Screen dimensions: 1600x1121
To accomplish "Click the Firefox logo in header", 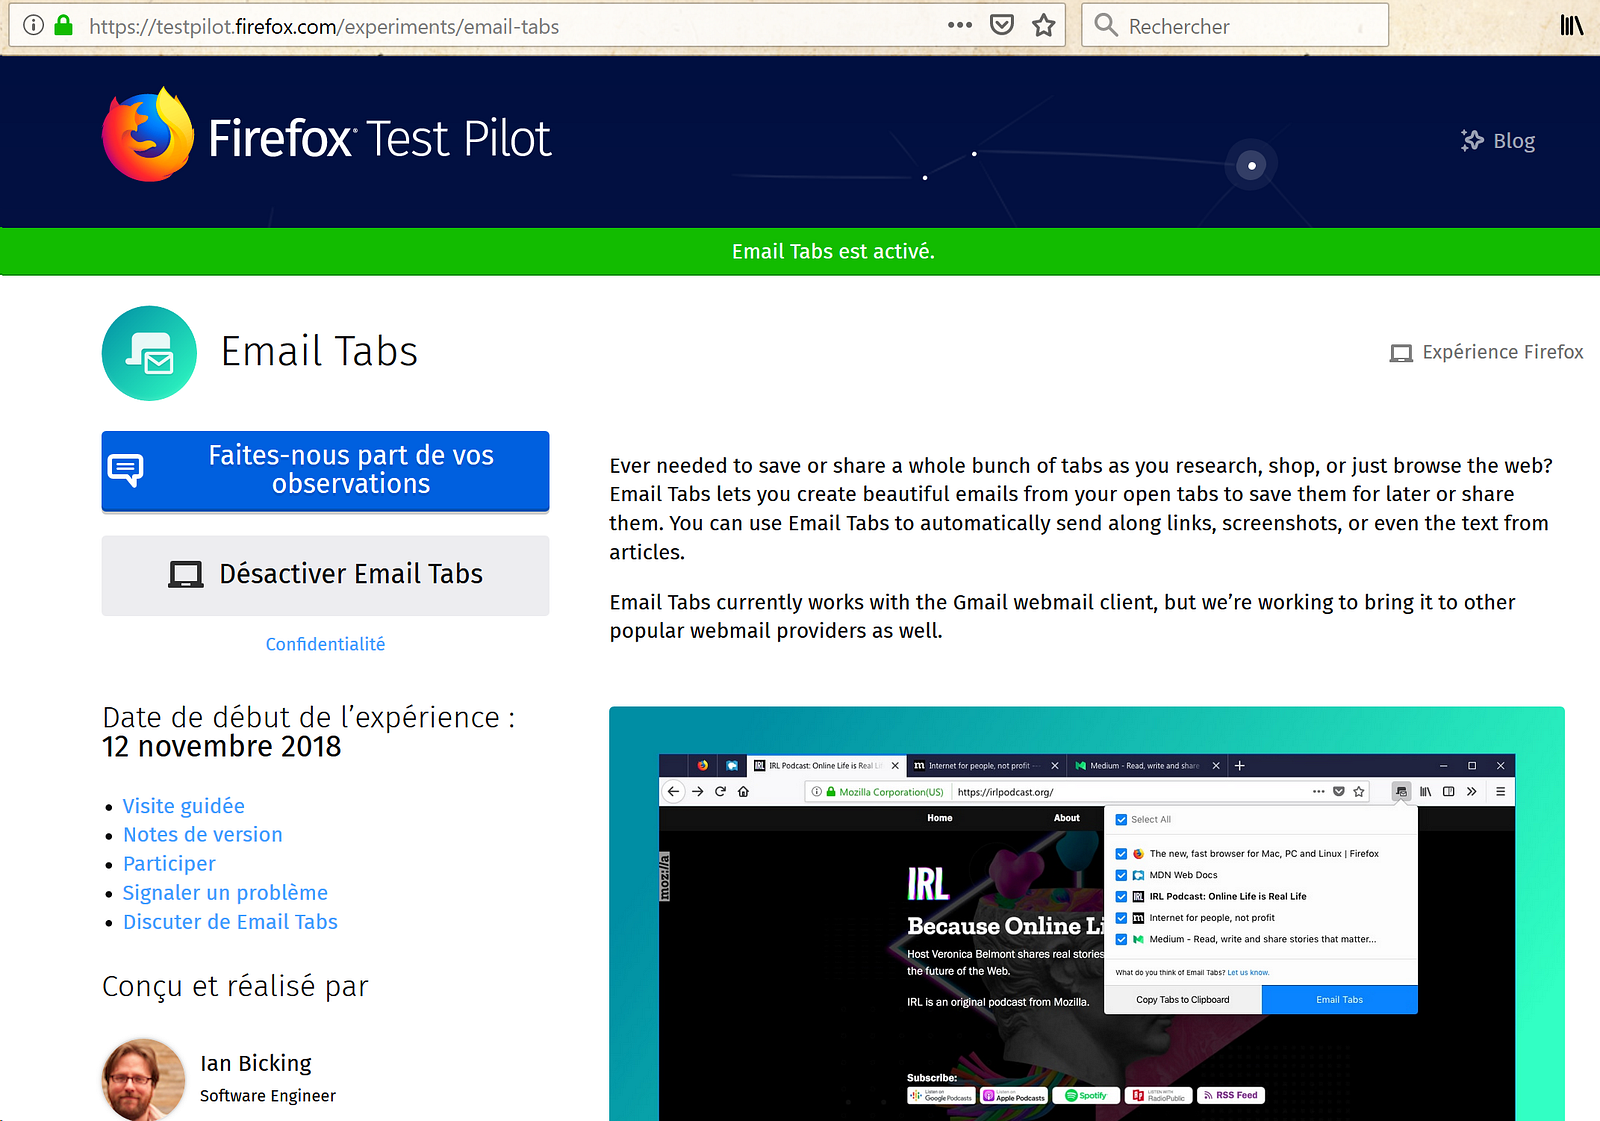I will pos(148,135).
